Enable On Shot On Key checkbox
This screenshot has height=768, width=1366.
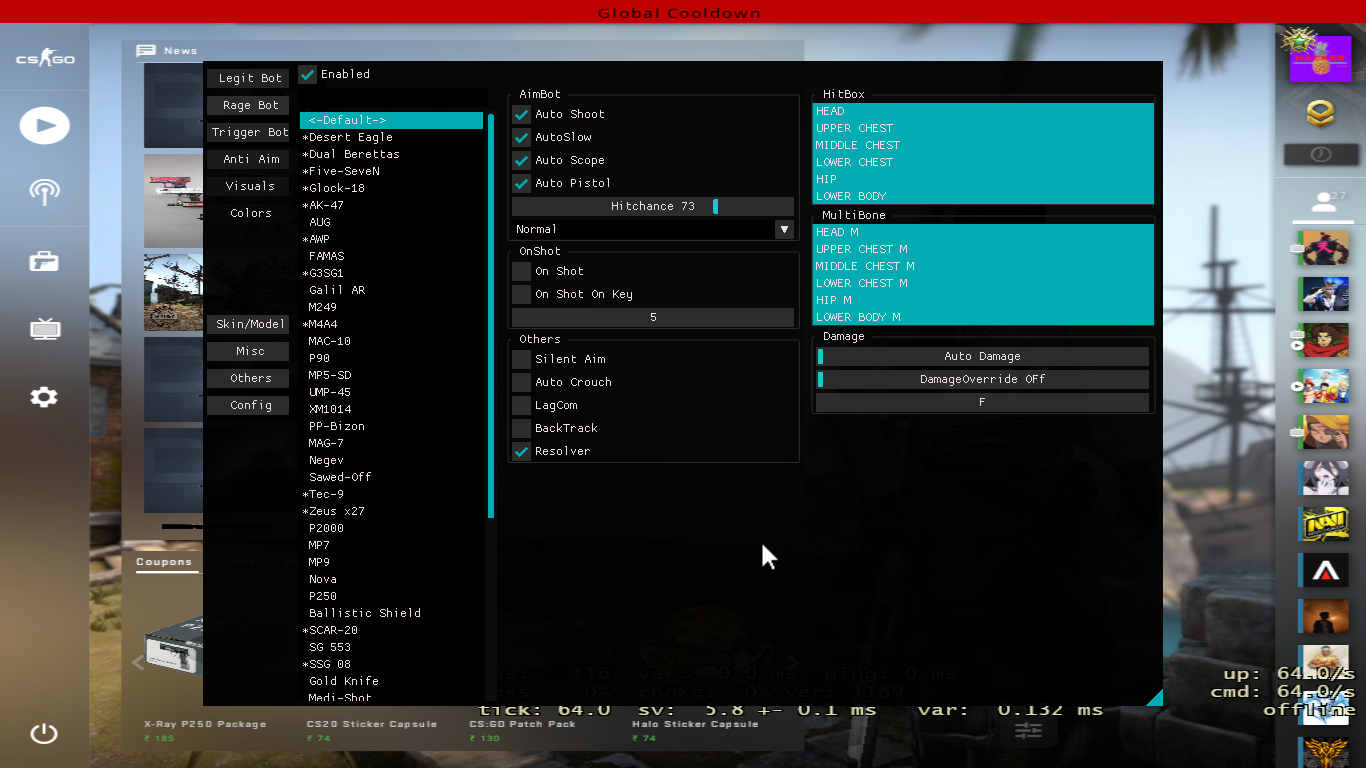point(521,294)
